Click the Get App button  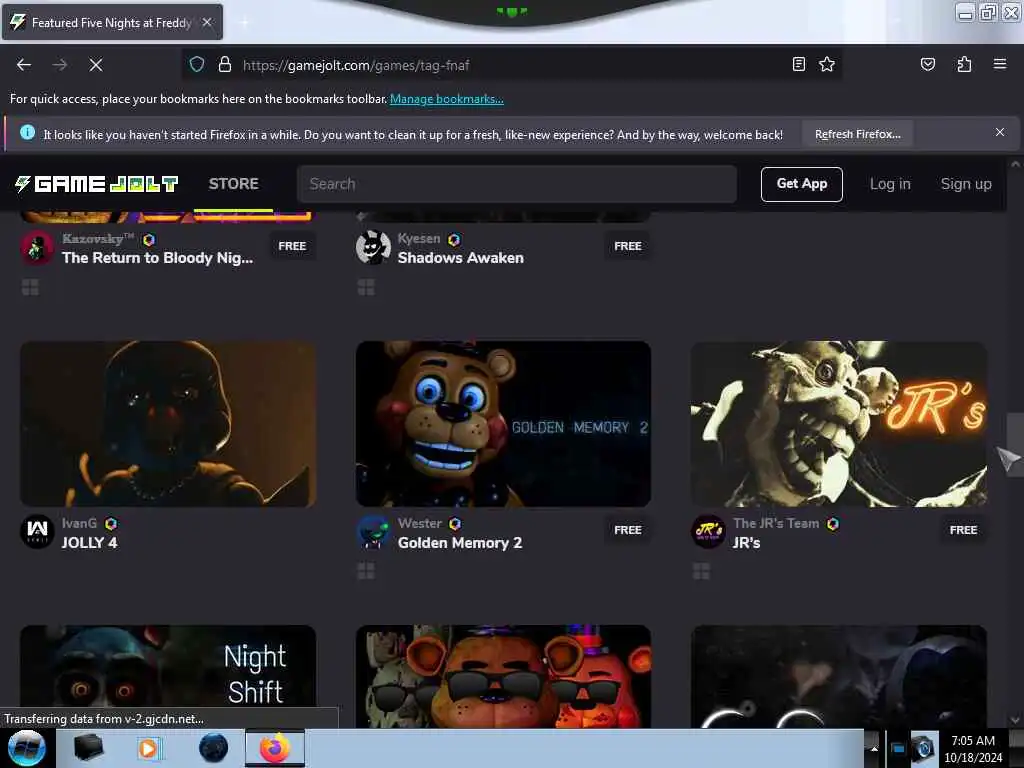[801, 184]
